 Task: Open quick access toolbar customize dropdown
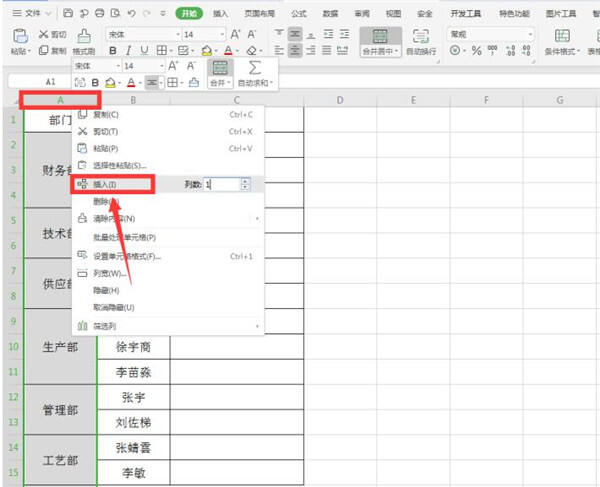tap(163, 13)
